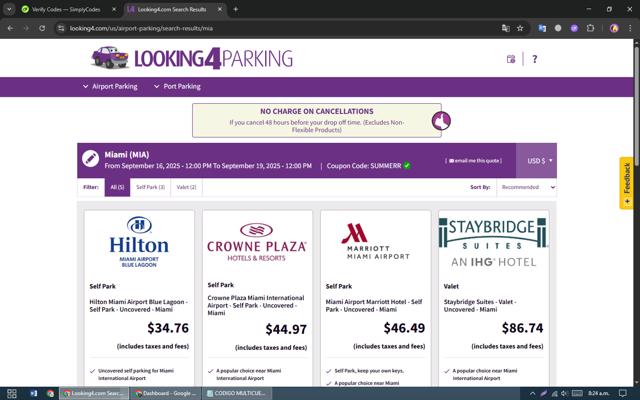Image resolution: width=640 pixels, height=400 pixels.
Task: Open Word from the taskbar
Action: [33, 393]
